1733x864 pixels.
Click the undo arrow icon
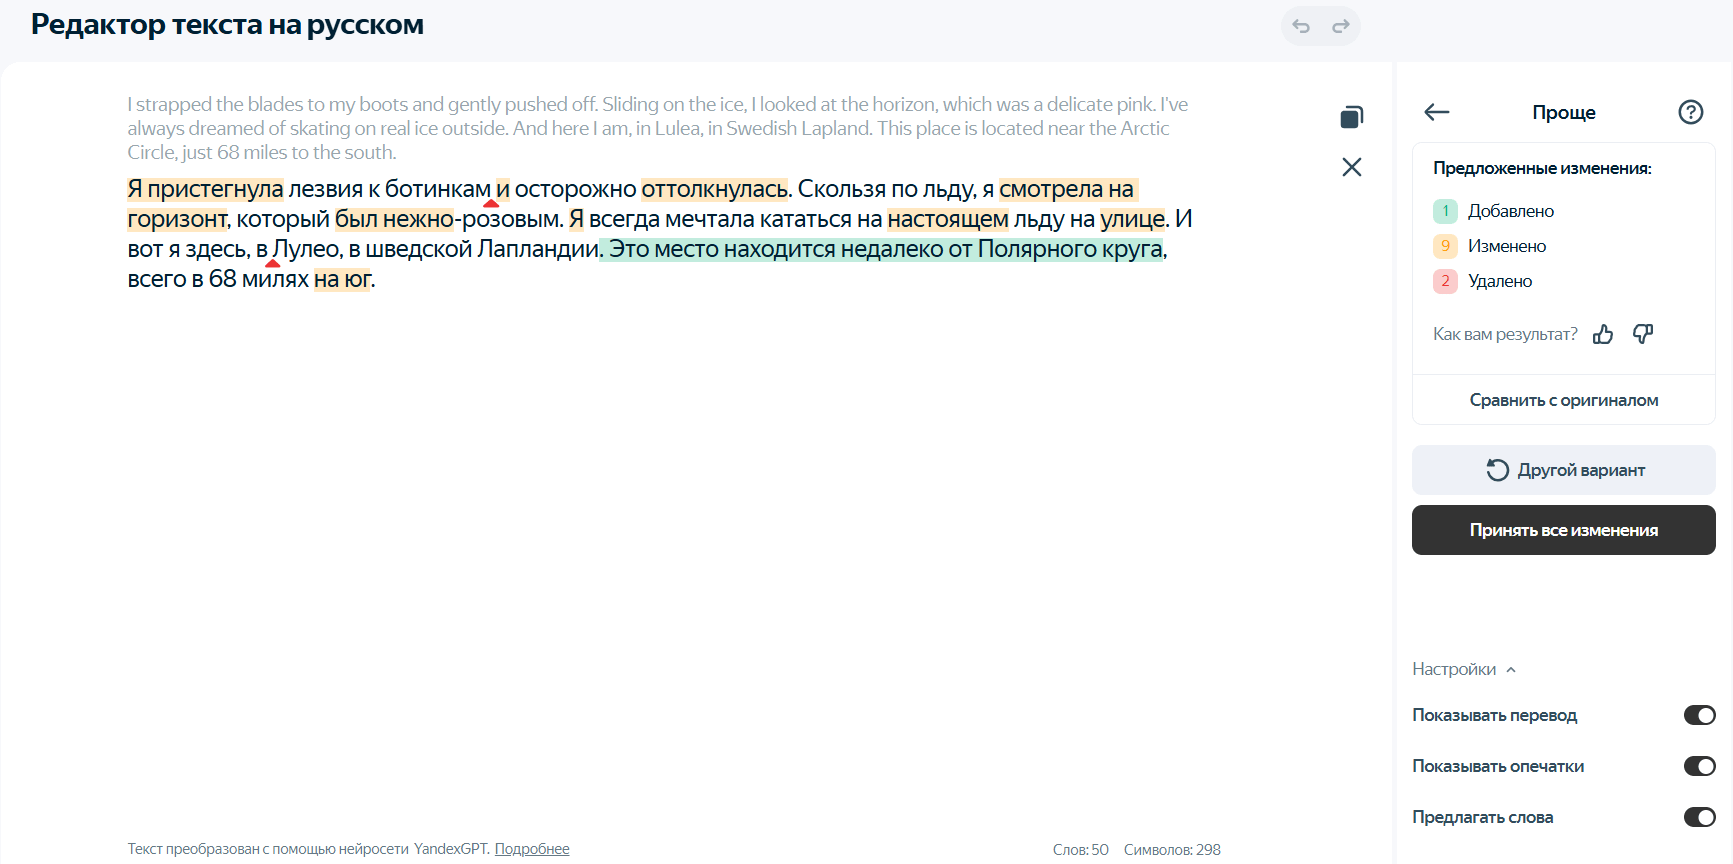pos(1301,26)
